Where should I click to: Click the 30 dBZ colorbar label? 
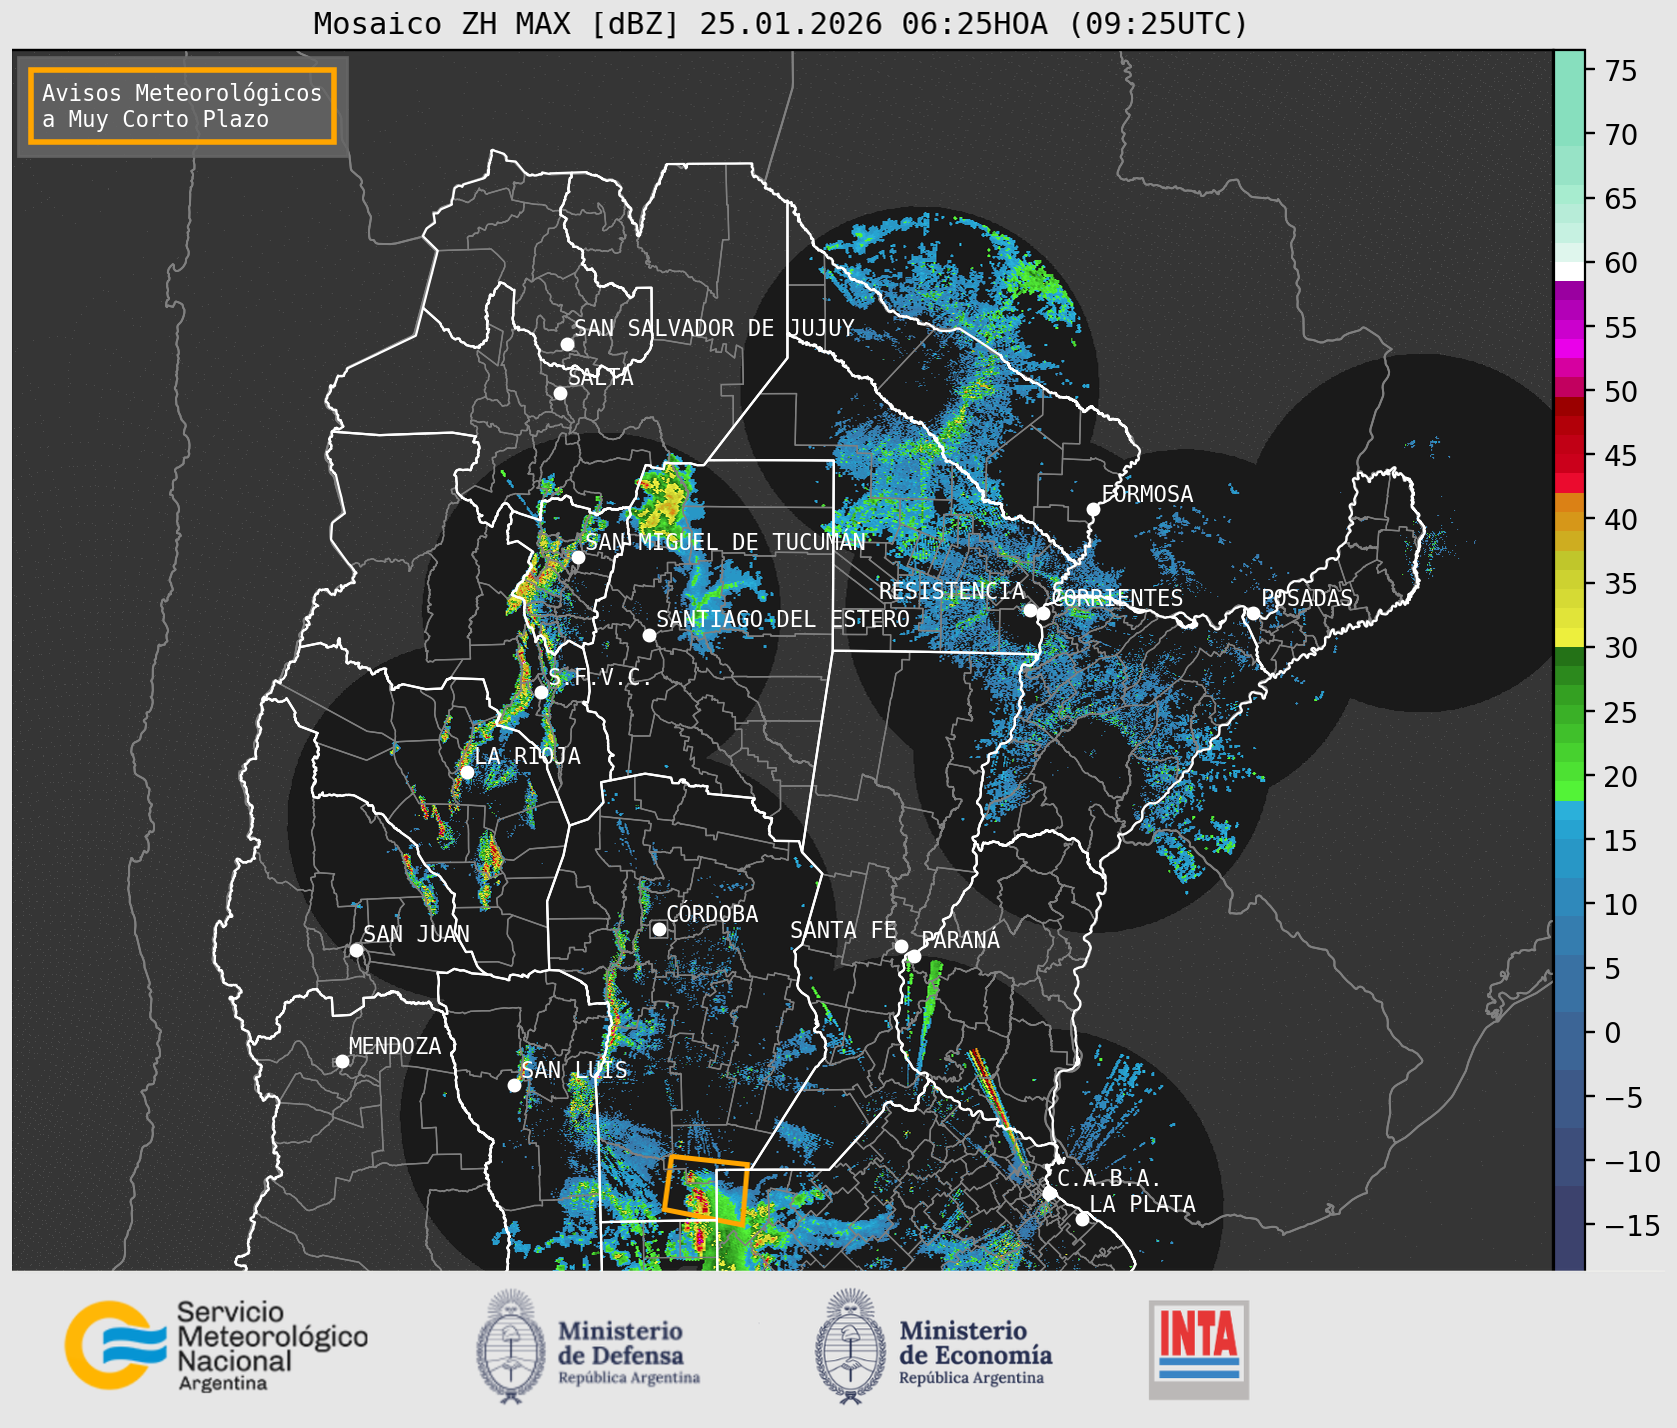(1620, 648)
